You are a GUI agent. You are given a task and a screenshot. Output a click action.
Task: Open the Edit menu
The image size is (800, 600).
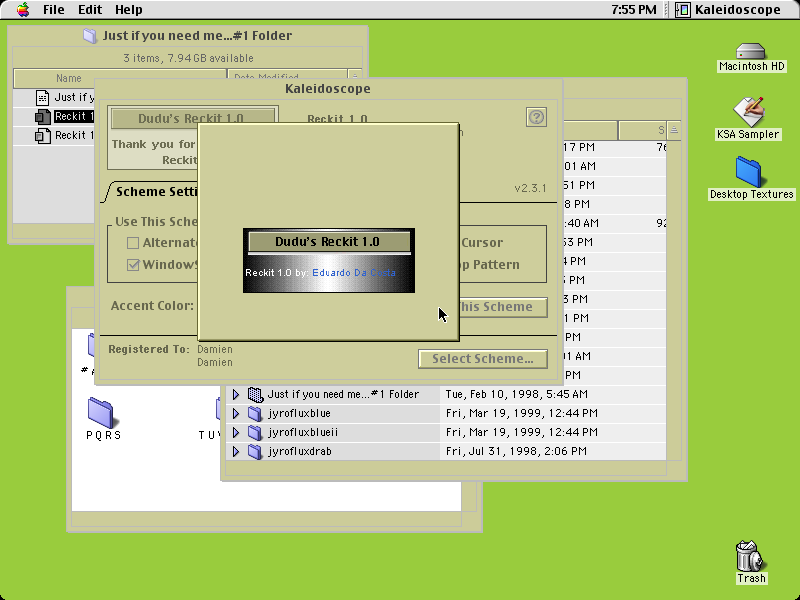coord(90,10)
